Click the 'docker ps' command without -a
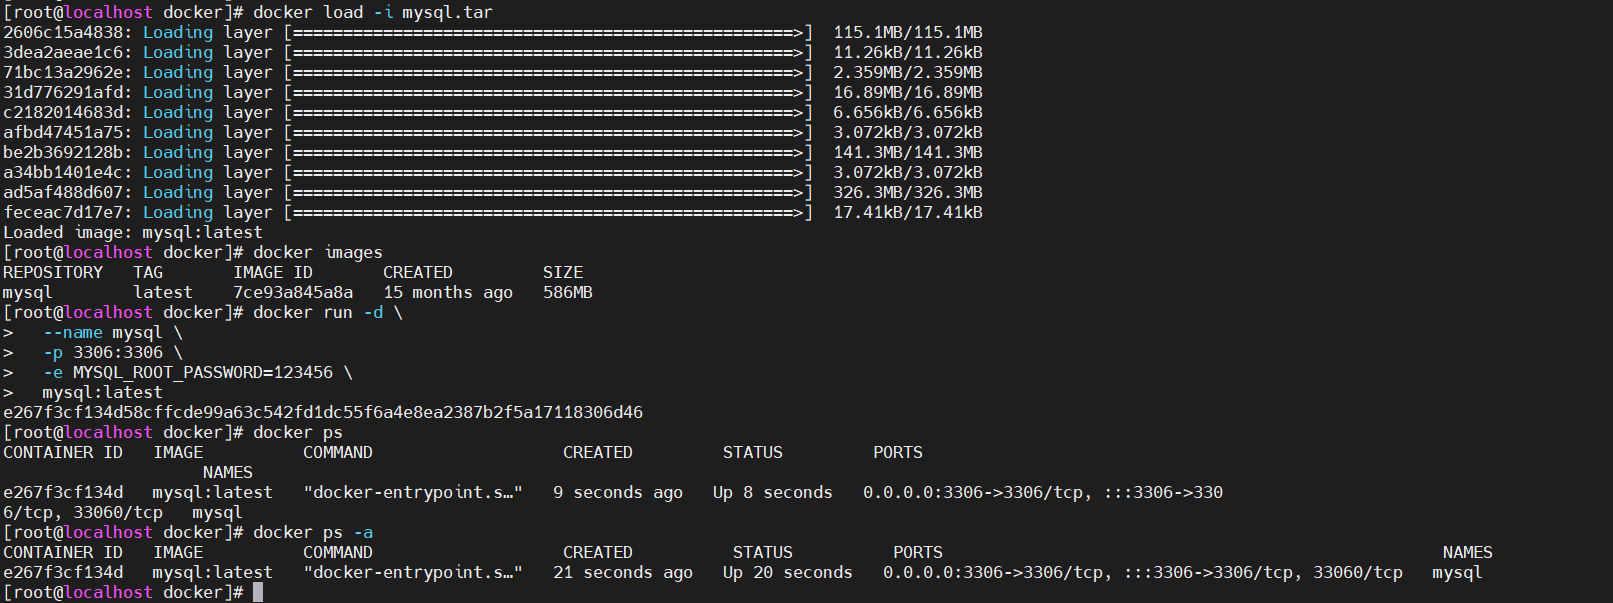 tap(298, 432)
